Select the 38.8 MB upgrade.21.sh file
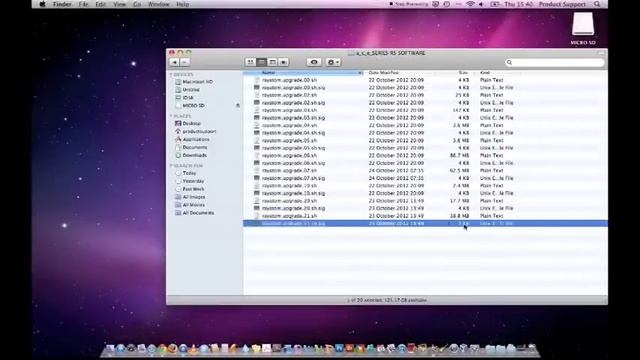This screenshot has width=640, height=360. 425,216
